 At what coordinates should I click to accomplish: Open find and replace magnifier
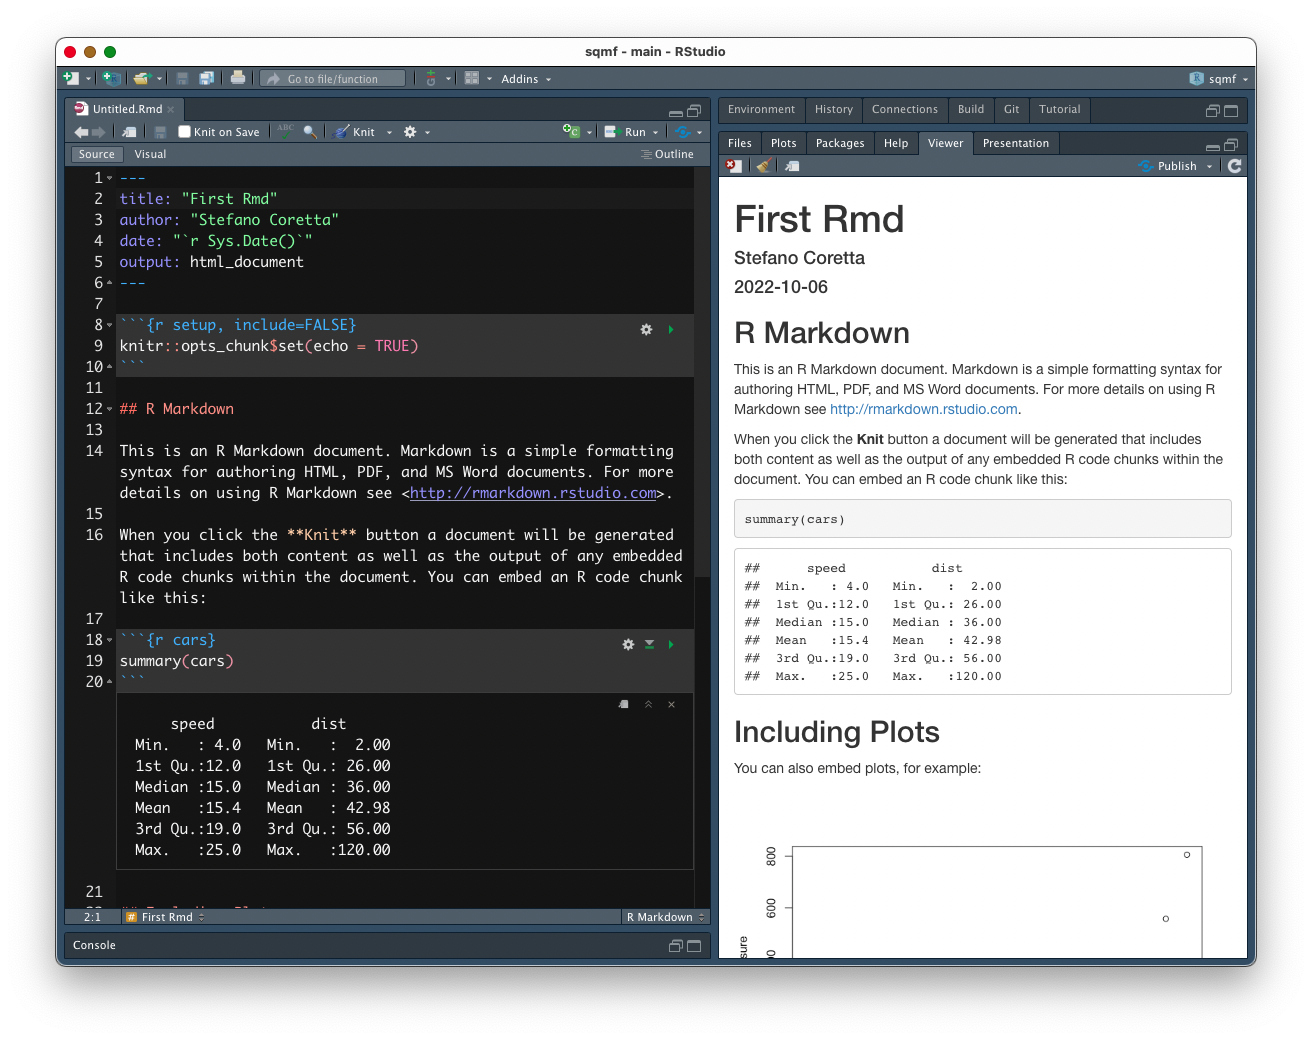[x=310, y=132]
